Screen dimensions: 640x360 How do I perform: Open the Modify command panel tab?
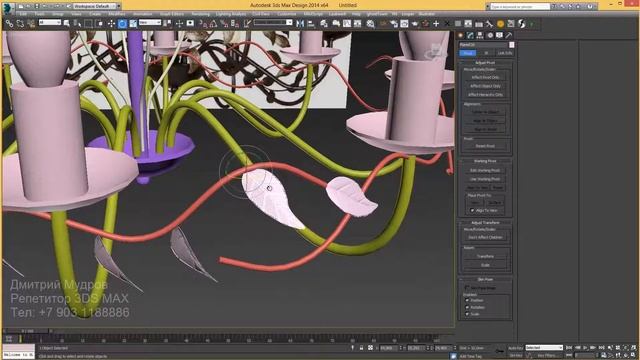click(x=470, y=36)
